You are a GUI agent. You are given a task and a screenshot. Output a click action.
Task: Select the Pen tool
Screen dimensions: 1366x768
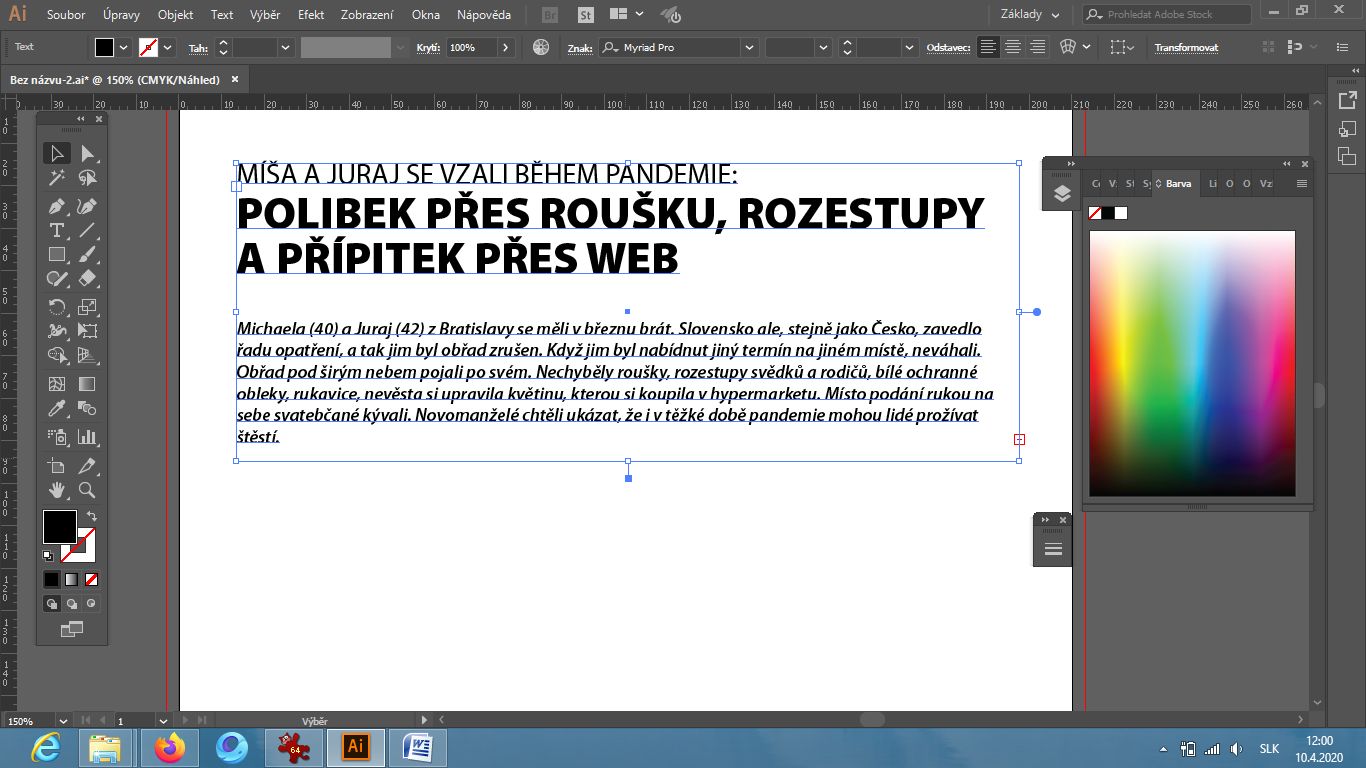[x=57, y=206]
